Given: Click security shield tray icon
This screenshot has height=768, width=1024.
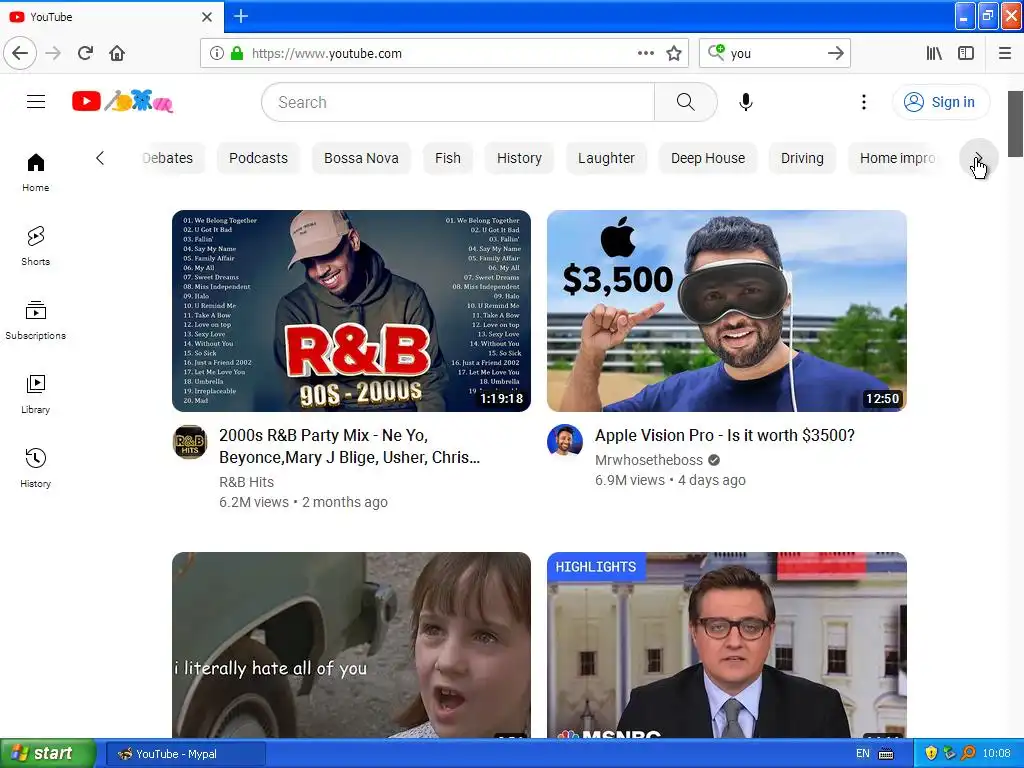Looking at the screenshot, I should pos(931,754).
